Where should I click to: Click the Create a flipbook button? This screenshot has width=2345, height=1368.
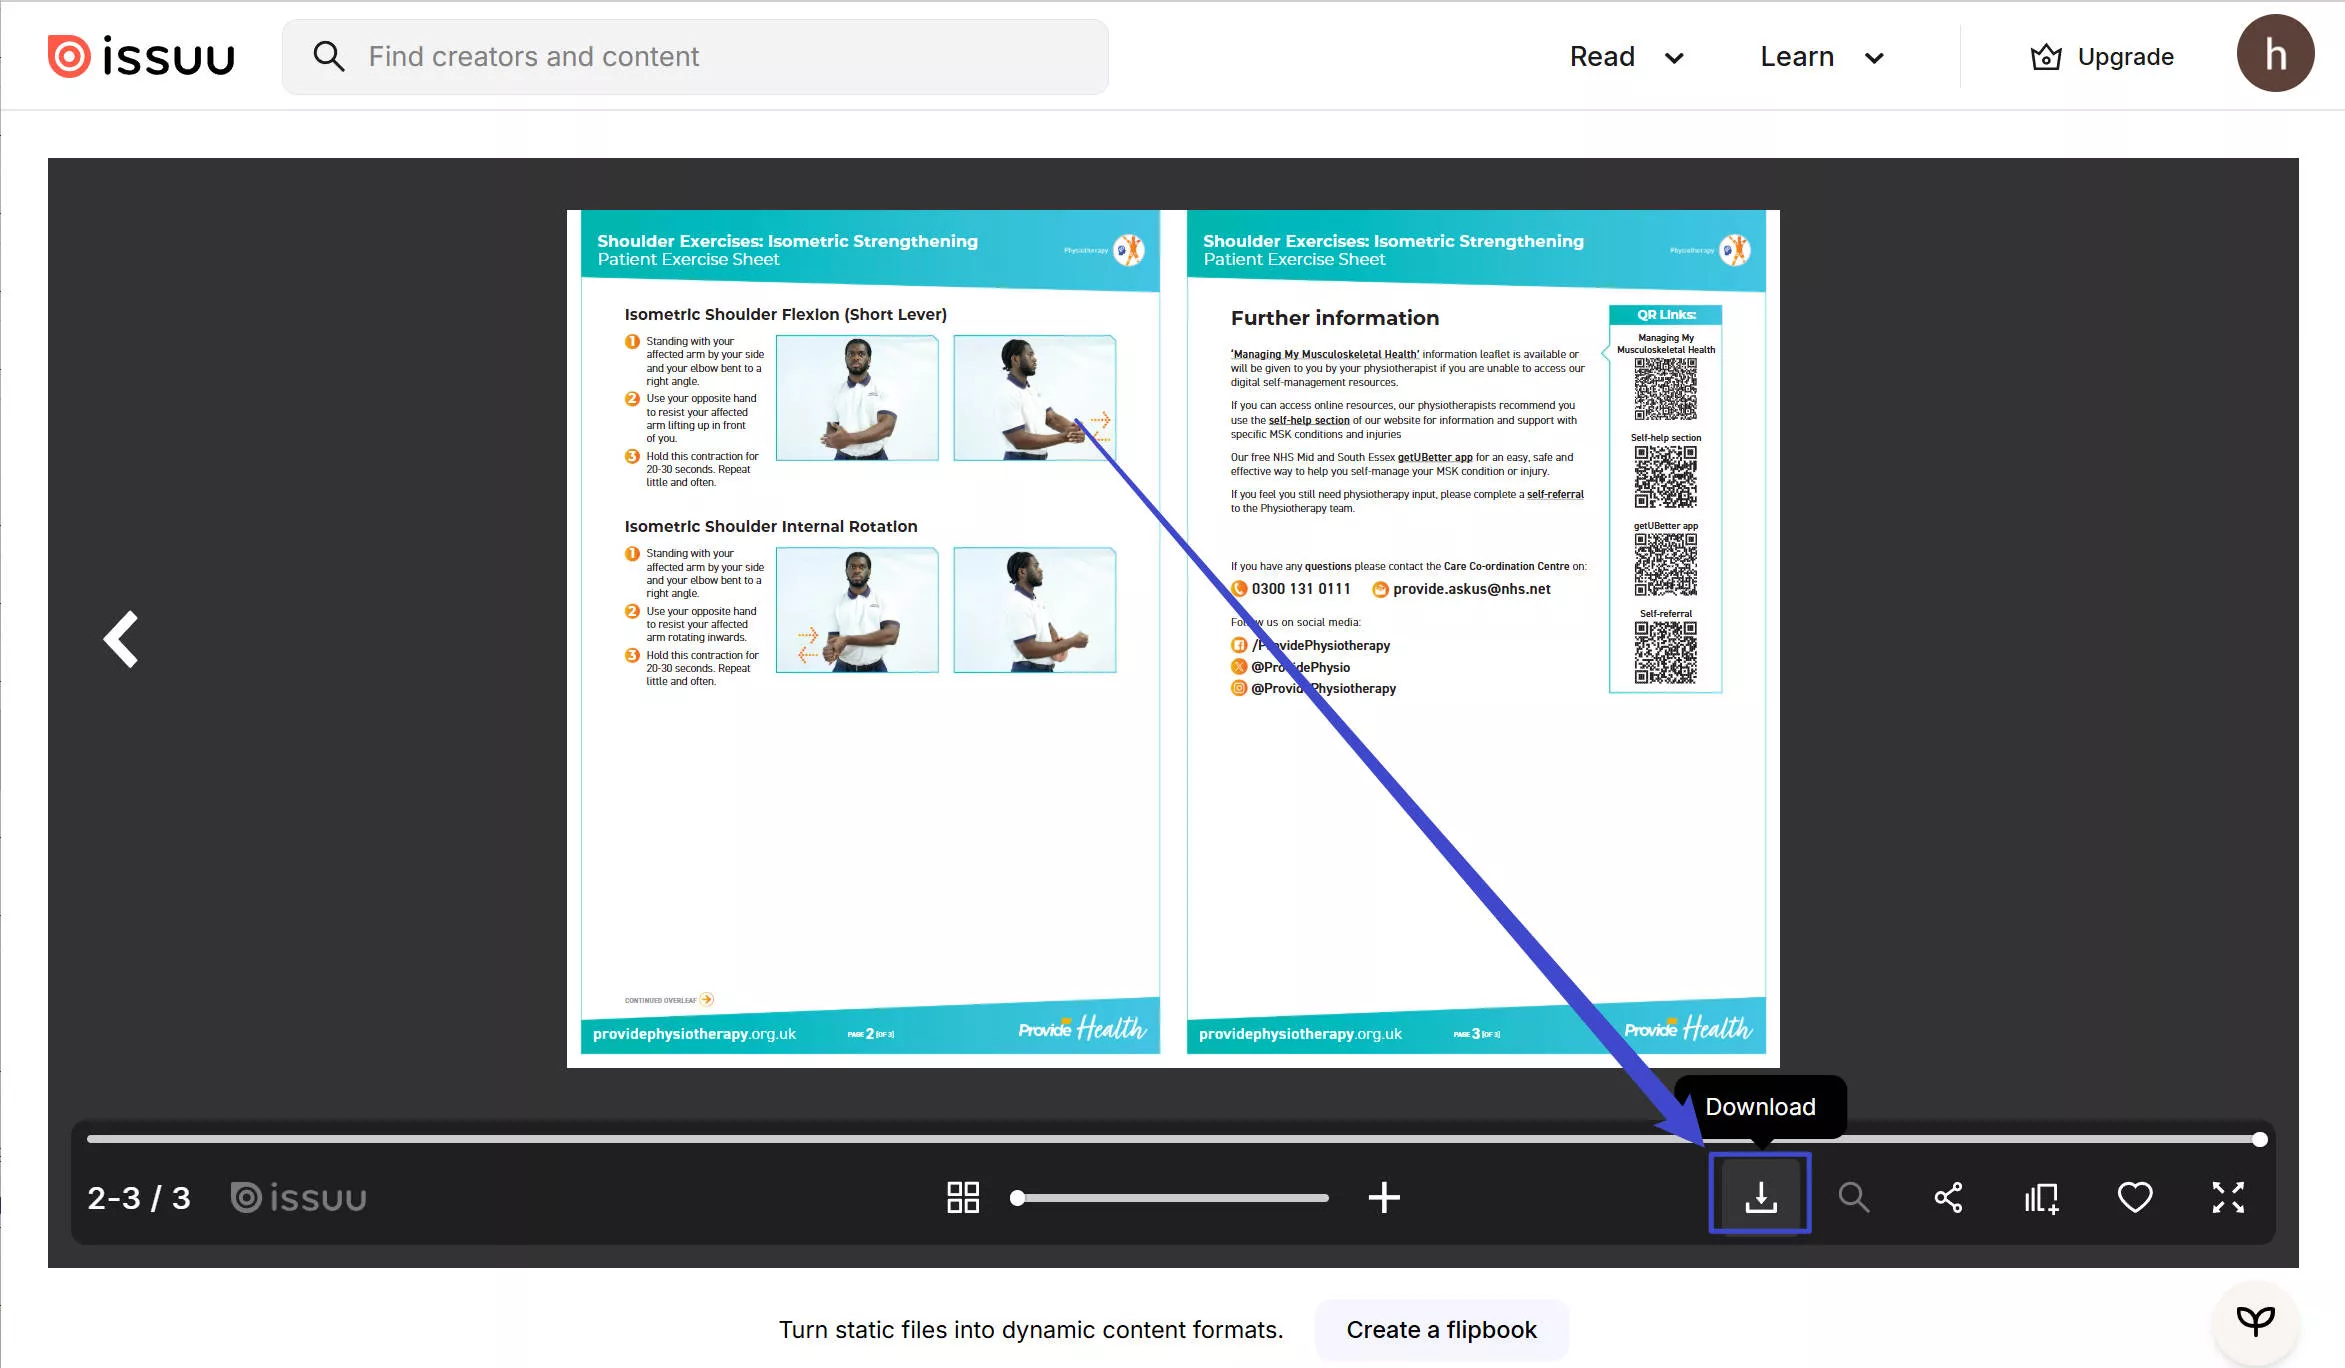[1441, 1330]
